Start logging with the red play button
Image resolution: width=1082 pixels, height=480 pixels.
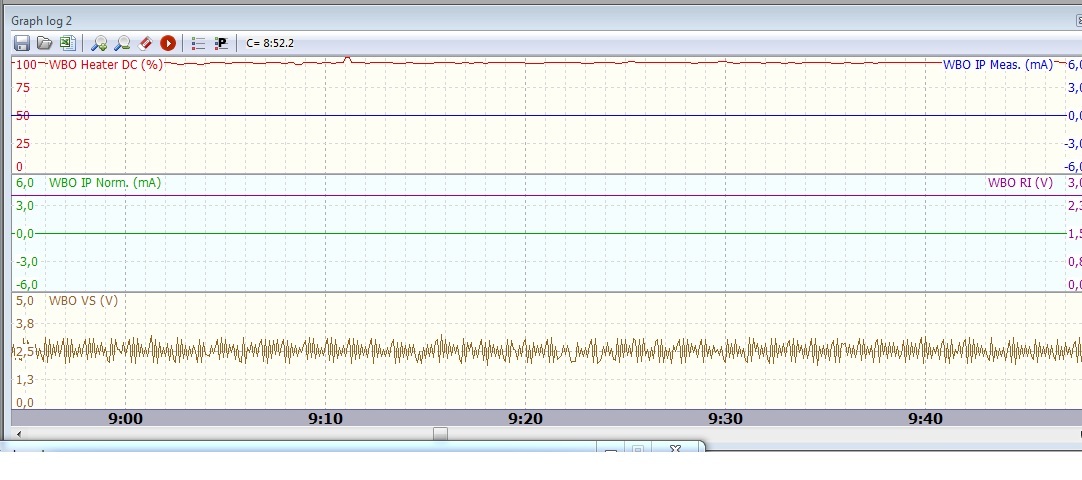pyautogui.click(x=168, y=43)
